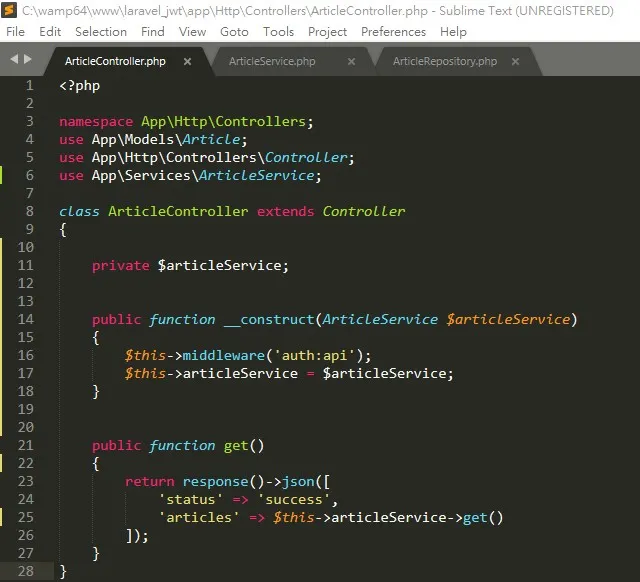Open the Edit menu
Viewport: 640px width, 582px height.
[x=50, y=32]
